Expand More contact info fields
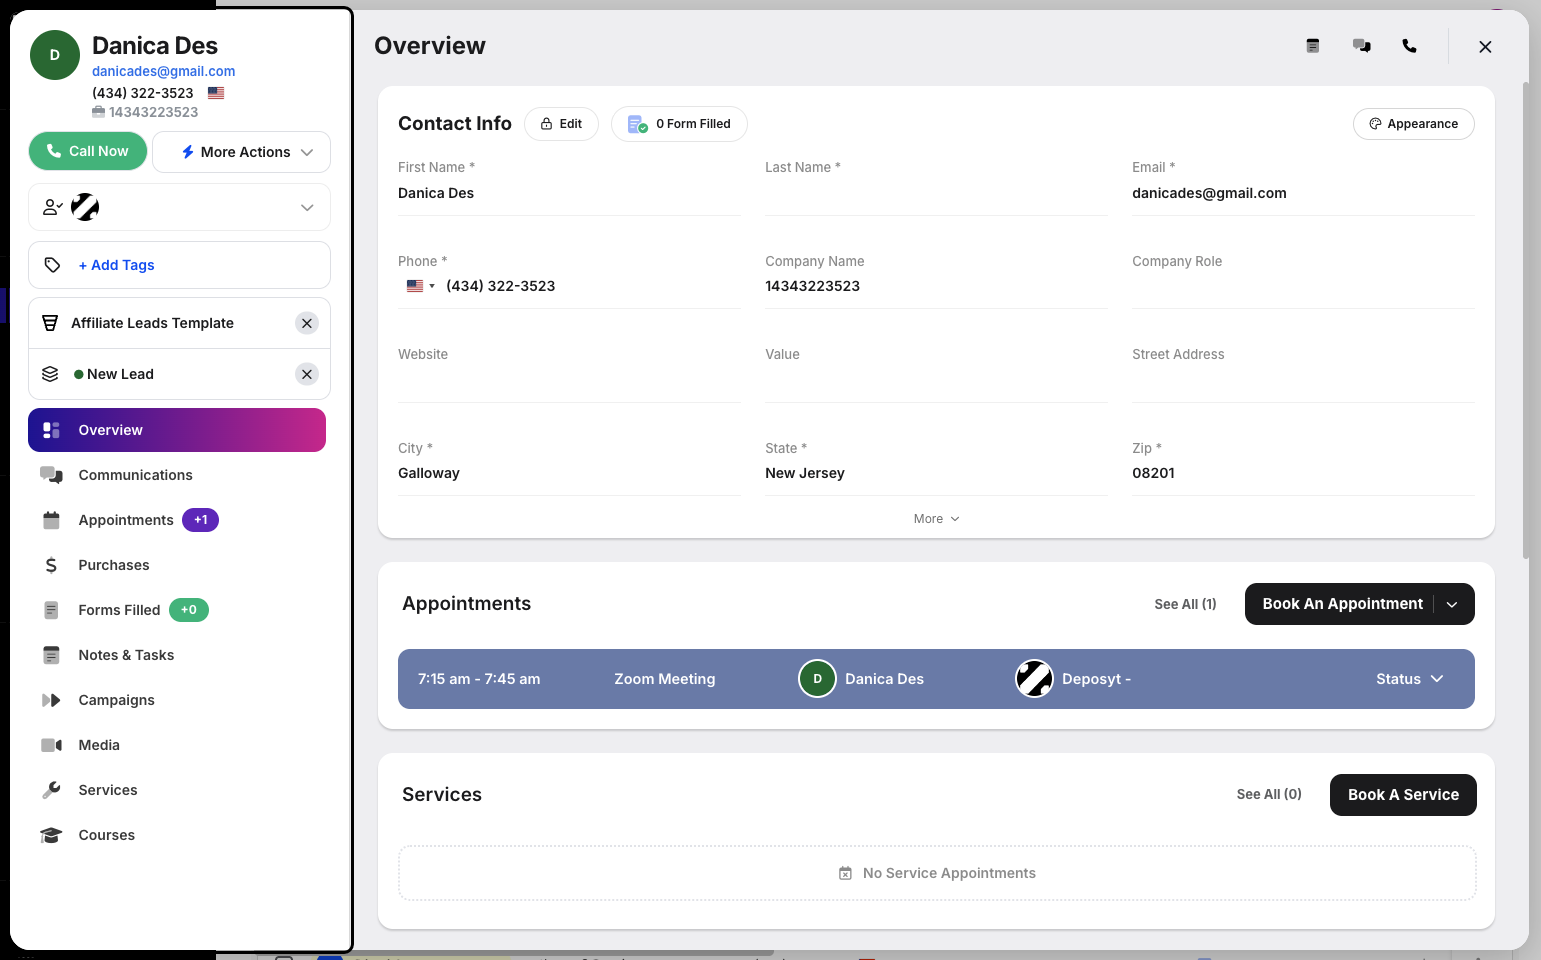 coord(936,519)
